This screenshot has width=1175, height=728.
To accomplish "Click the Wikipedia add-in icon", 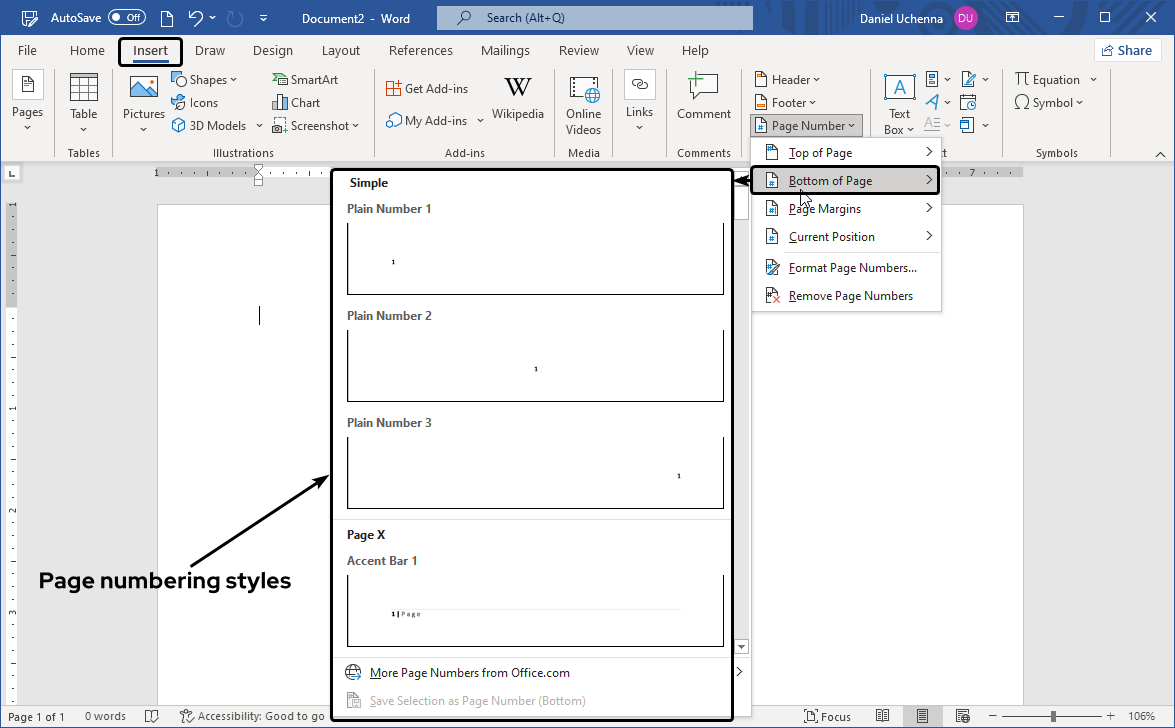I will 517,99.
